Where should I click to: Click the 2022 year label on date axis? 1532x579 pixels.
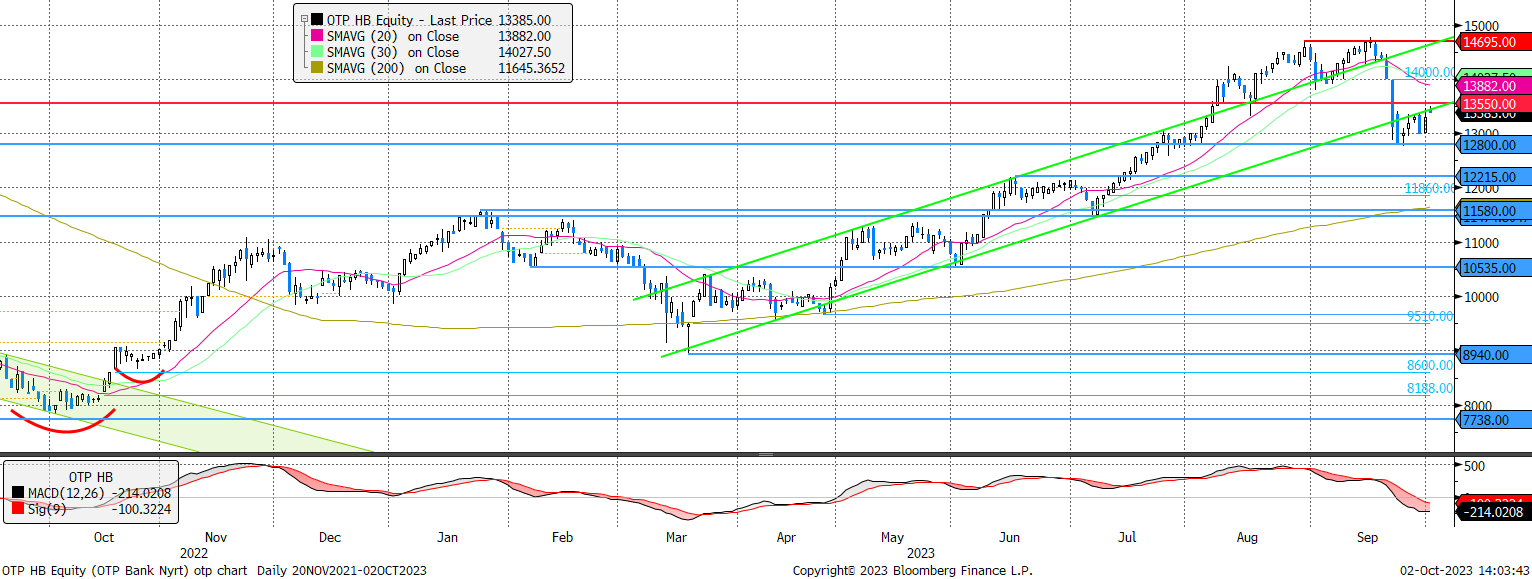click(195, 551)
